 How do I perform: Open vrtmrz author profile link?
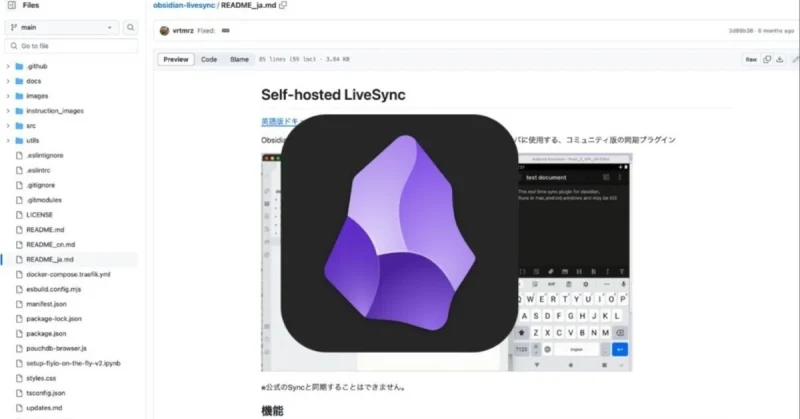(x=183, y=31)
